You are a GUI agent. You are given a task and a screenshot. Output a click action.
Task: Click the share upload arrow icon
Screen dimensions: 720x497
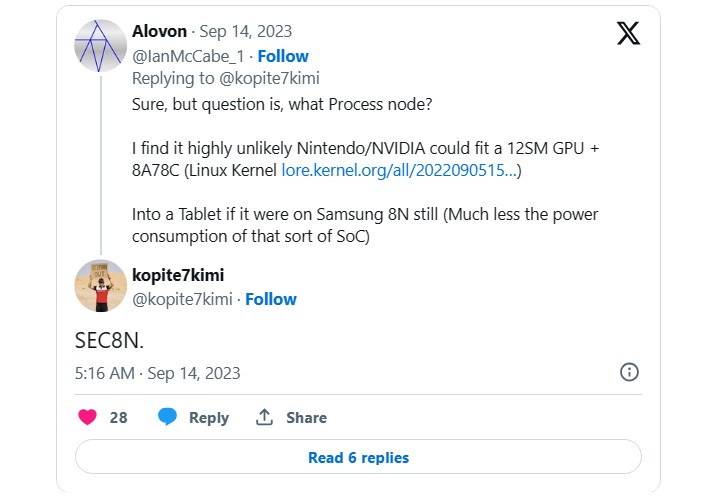click(x=265, y=417)
